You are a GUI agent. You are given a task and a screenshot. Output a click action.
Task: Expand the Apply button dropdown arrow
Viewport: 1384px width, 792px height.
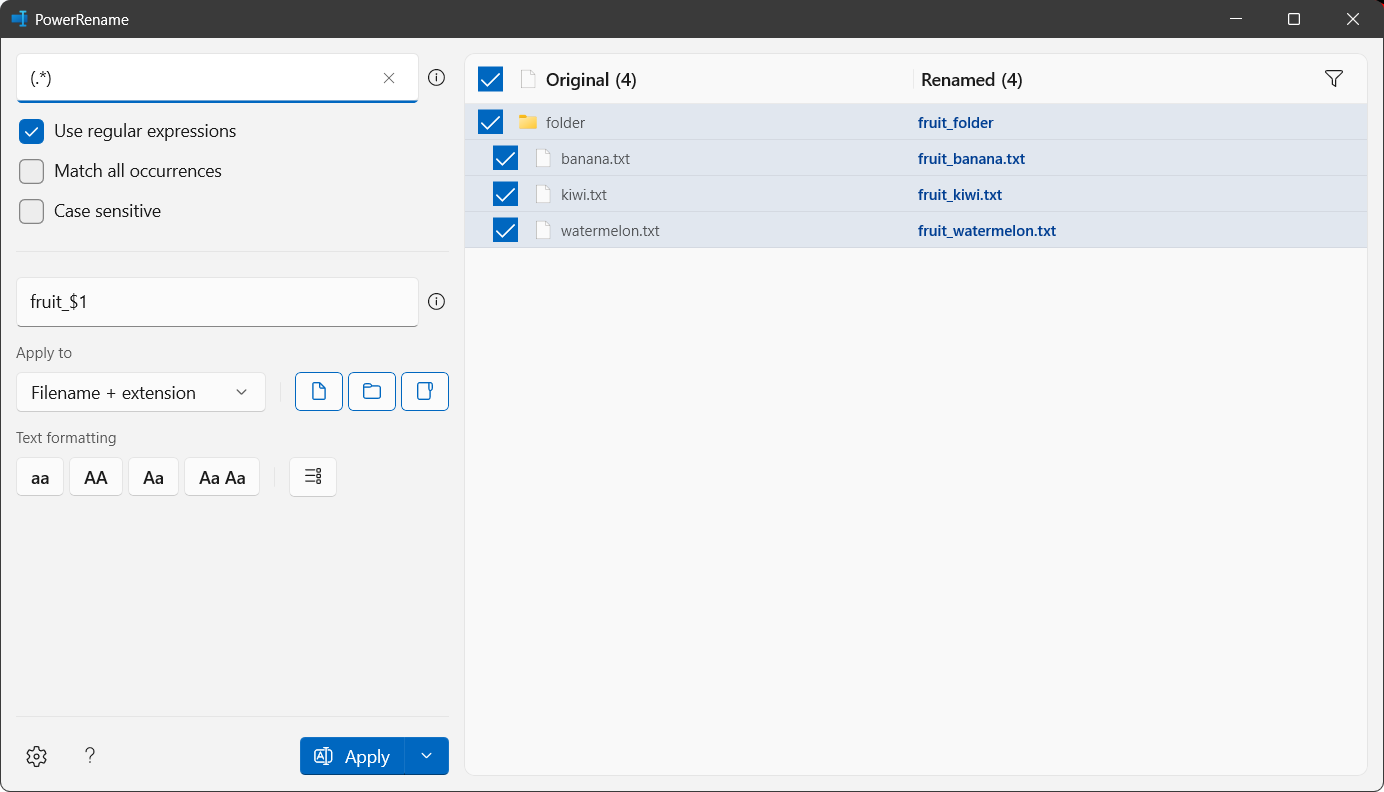[426, 756]
